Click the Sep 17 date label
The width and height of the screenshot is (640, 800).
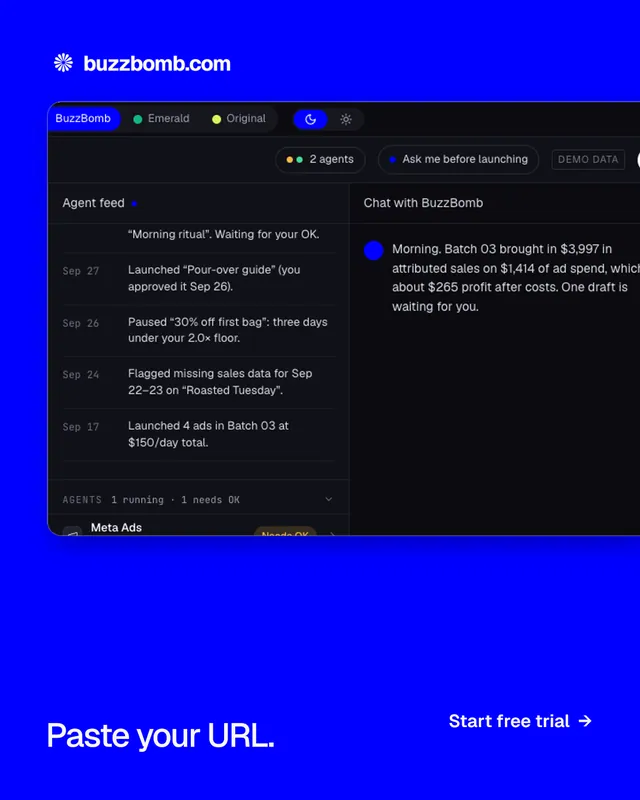81,427
